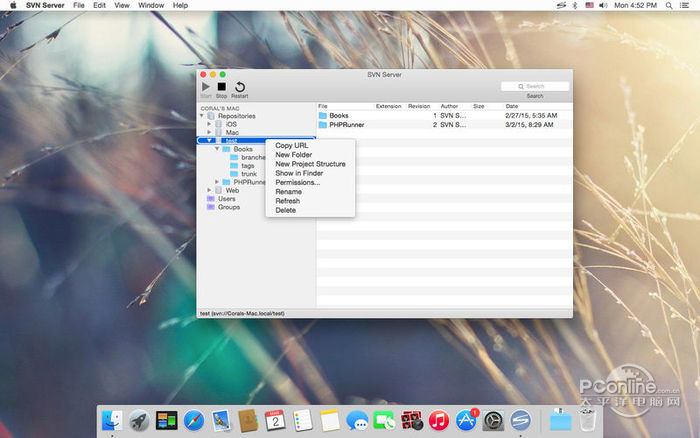Choose Delete from the context menu
The image size is (700, 438).
click(x=286, y=210)
